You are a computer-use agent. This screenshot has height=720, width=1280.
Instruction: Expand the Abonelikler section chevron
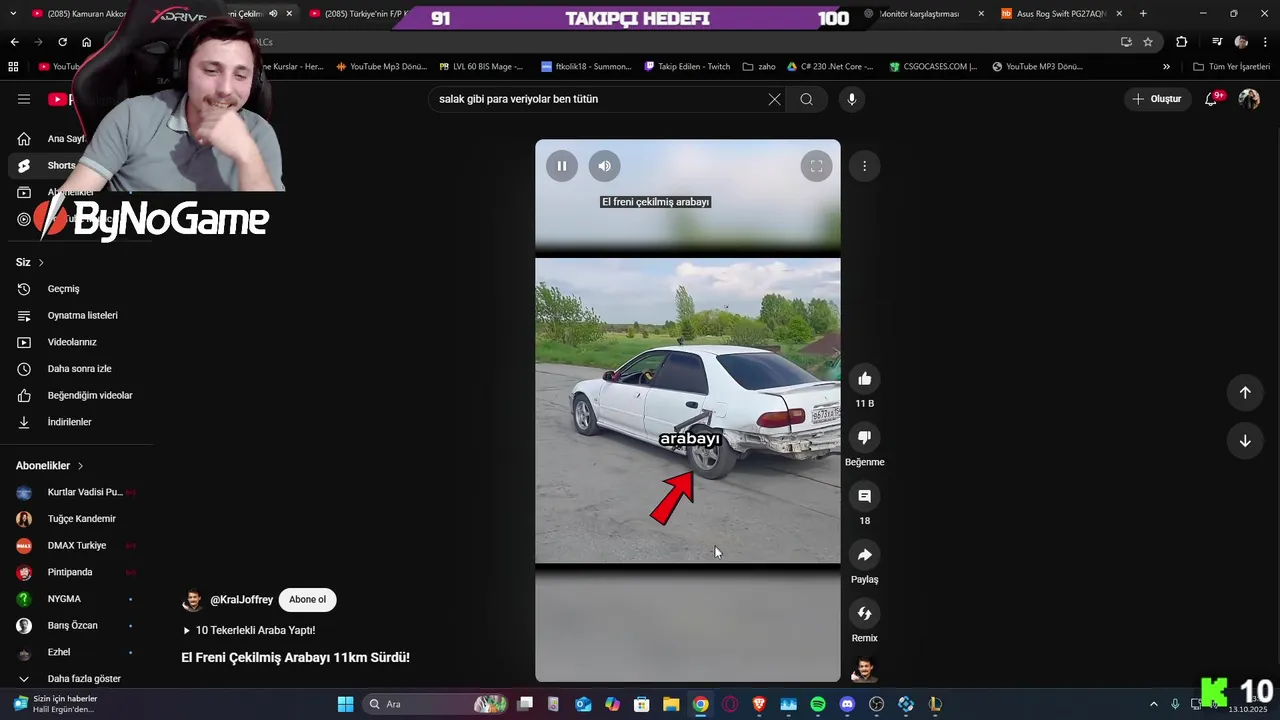80,466
